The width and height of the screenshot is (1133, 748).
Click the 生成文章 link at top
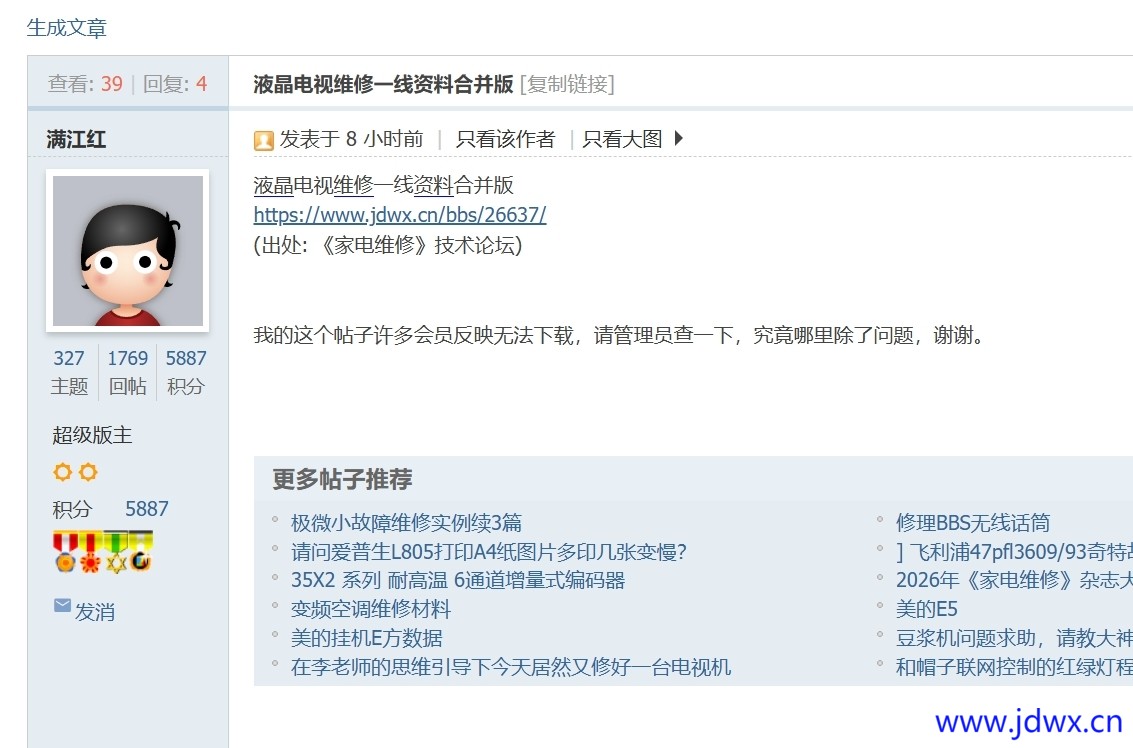(x=67, y=28)
